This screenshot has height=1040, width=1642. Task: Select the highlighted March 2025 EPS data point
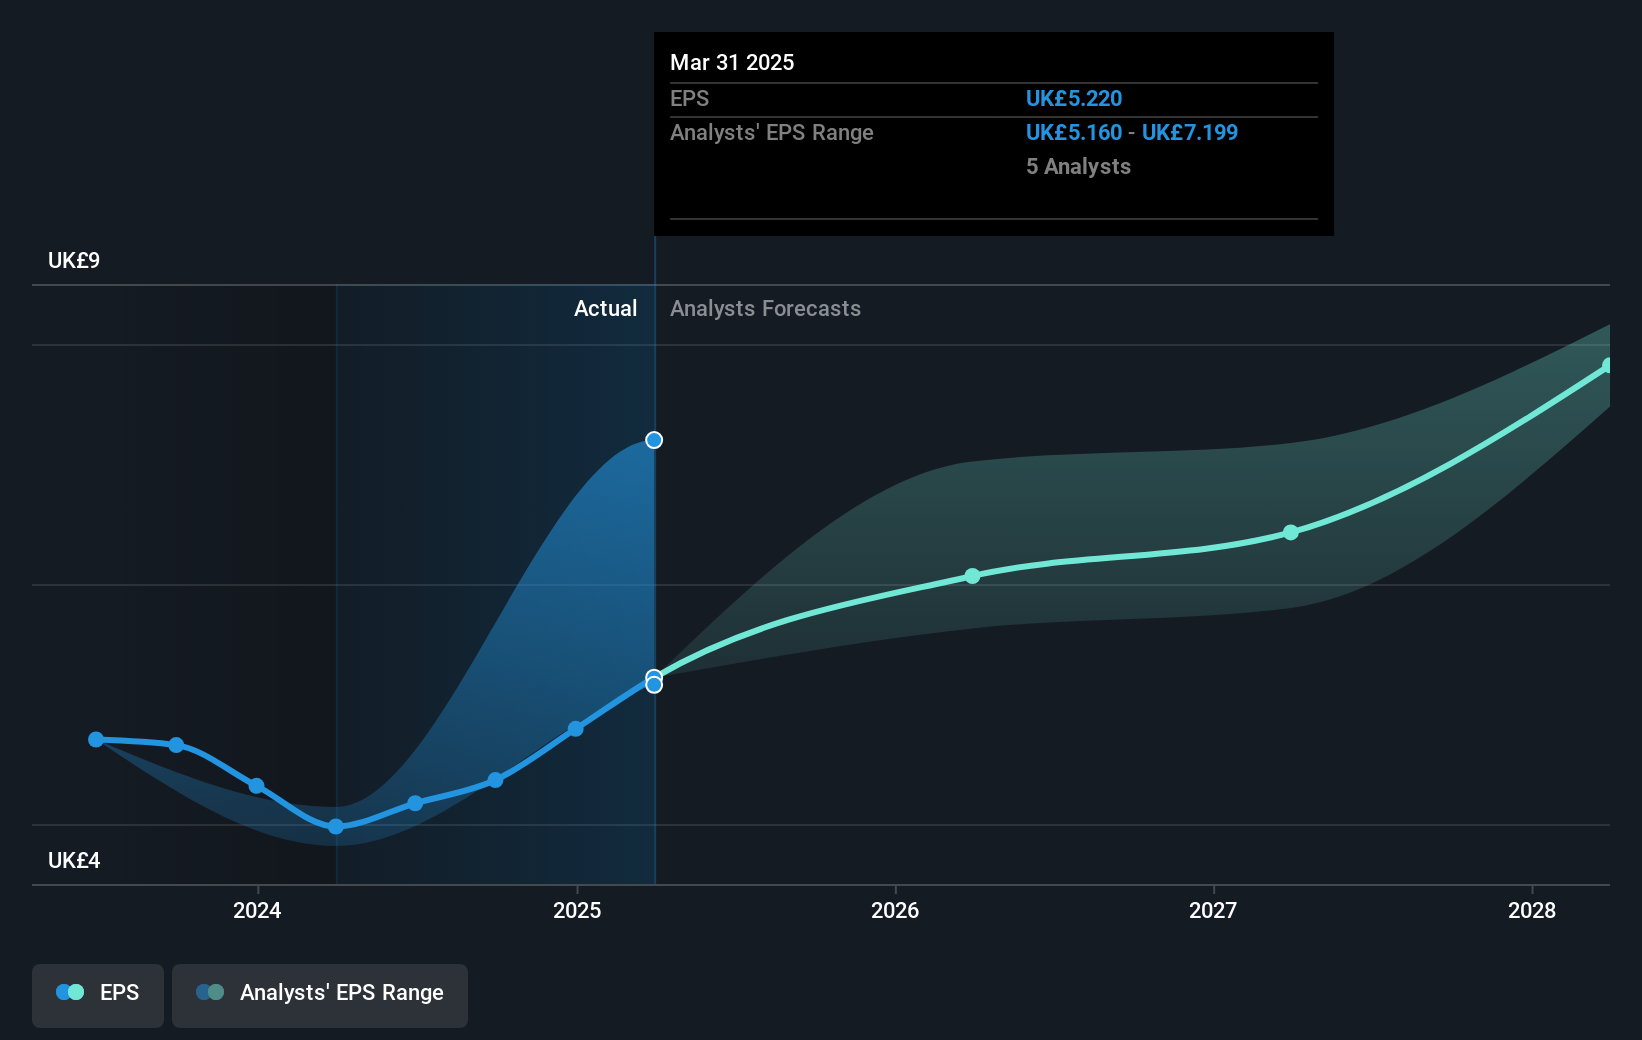tap(654, 683)
